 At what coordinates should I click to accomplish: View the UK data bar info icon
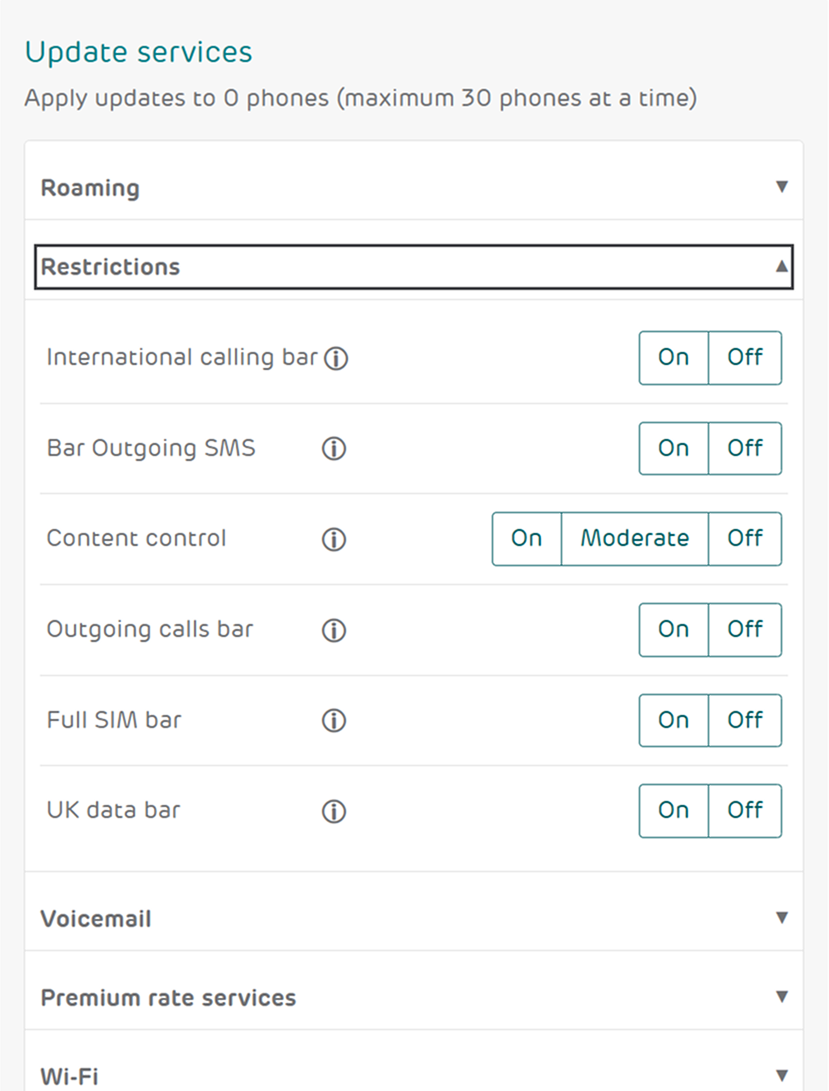[333, 811]
